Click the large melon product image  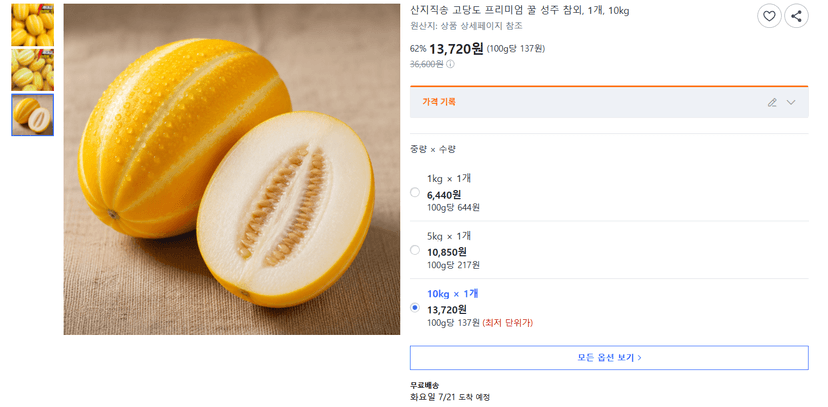pos(232,169)
